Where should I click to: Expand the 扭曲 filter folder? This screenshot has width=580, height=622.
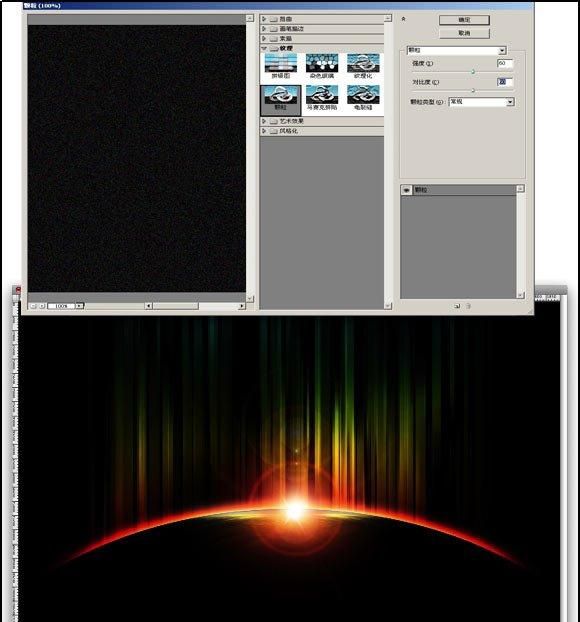[264, 19]
